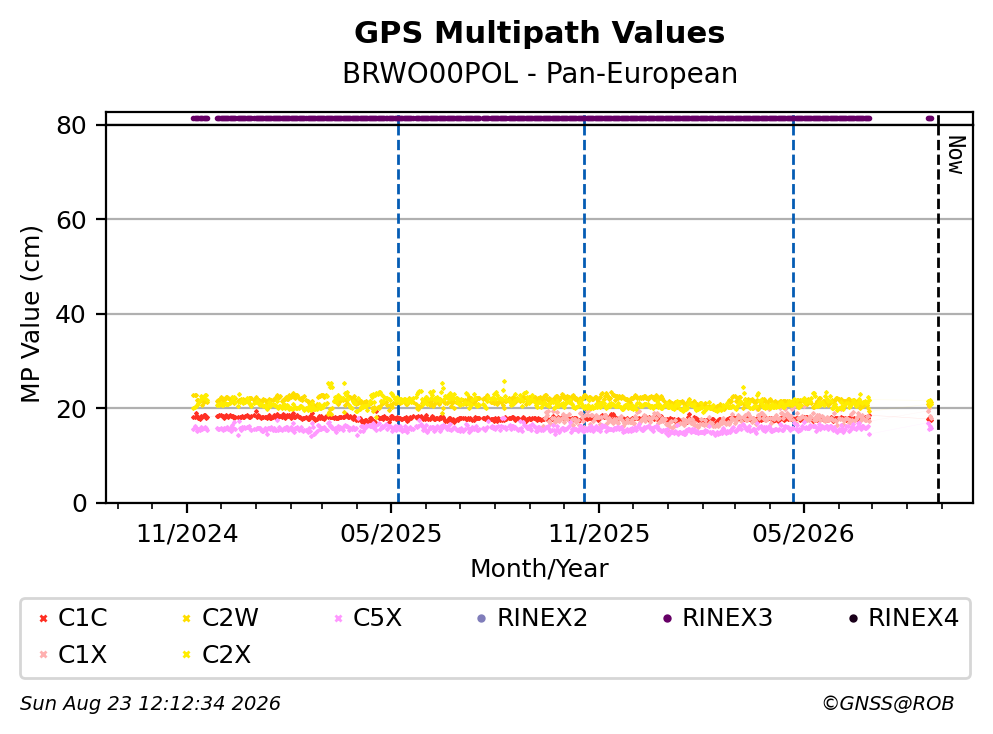Click the ©GNSS@ROB copyright text
Screen dimensions: 993x734
(888, 704)
